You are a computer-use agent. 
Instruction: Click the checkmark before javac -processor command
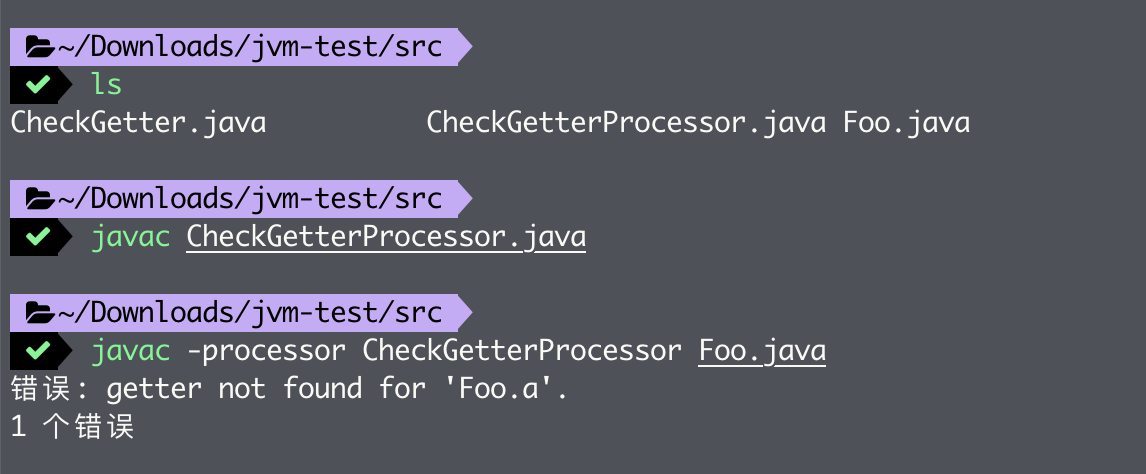(37, 351)
